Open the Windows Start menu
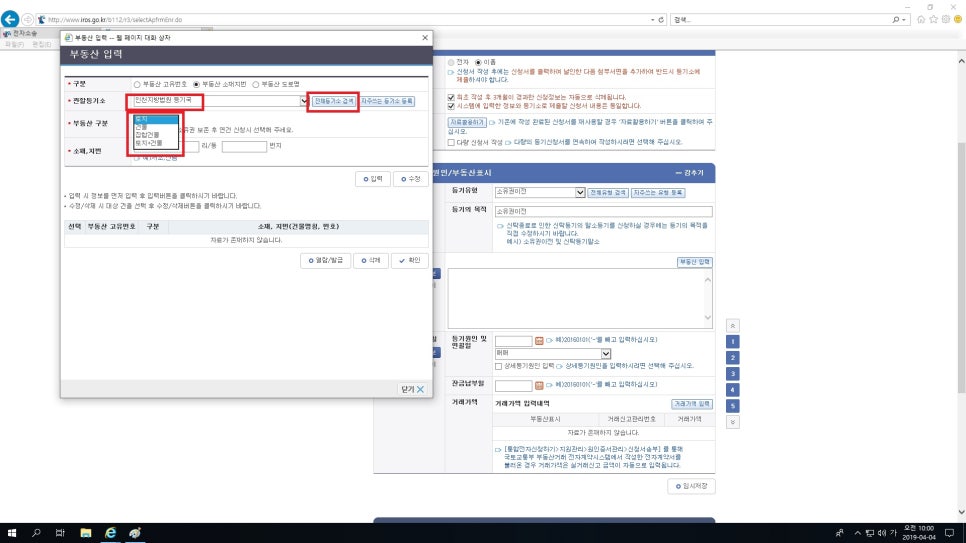The width and height of the screenshot is (966, 543). 12,533
